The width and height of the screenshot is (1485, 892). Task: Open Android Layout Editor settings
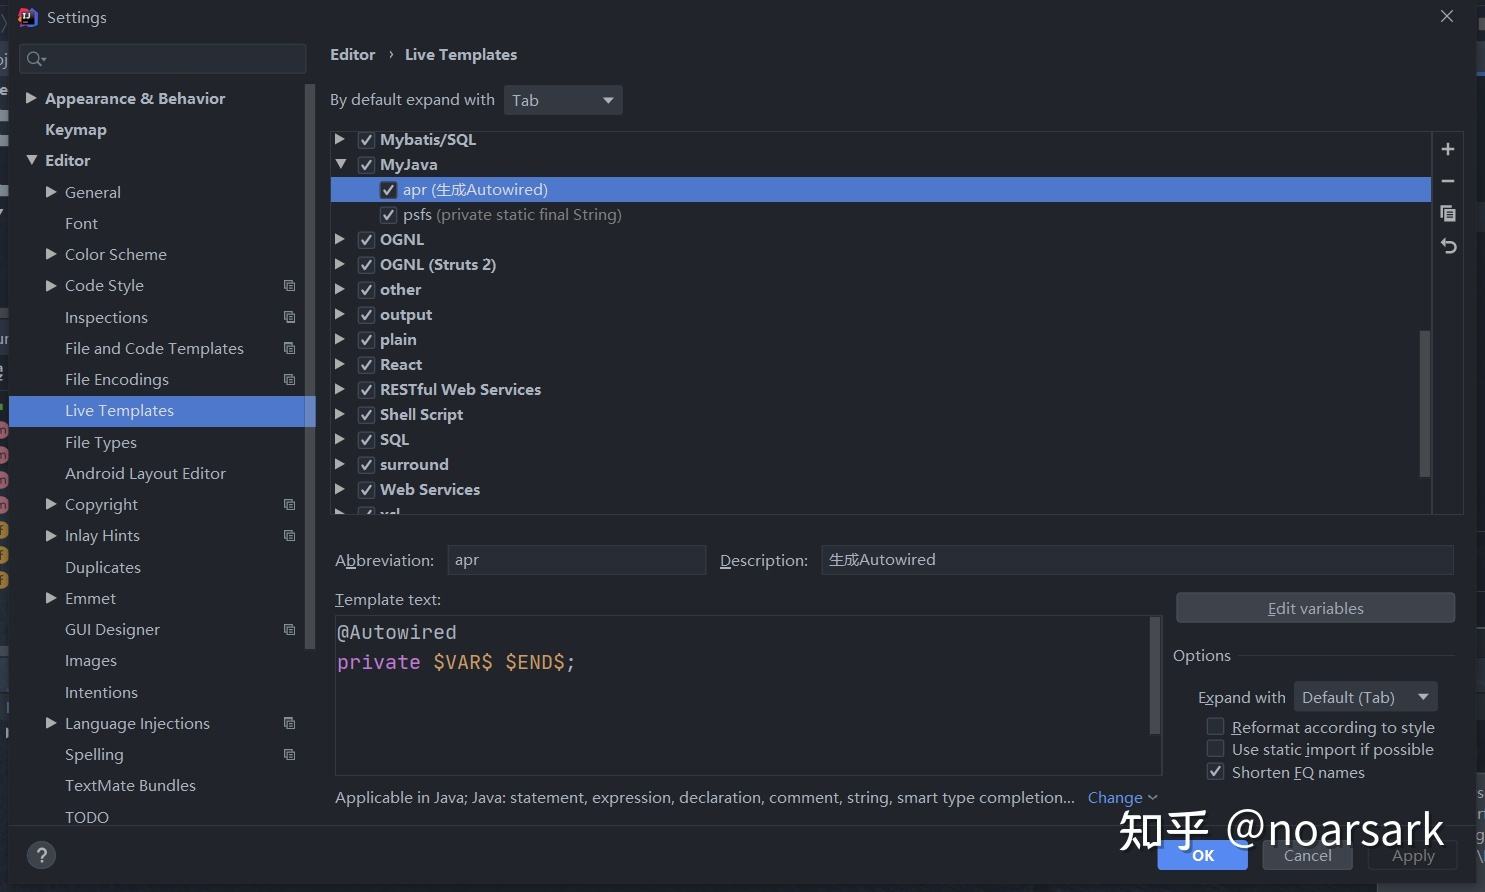[145, 473]
